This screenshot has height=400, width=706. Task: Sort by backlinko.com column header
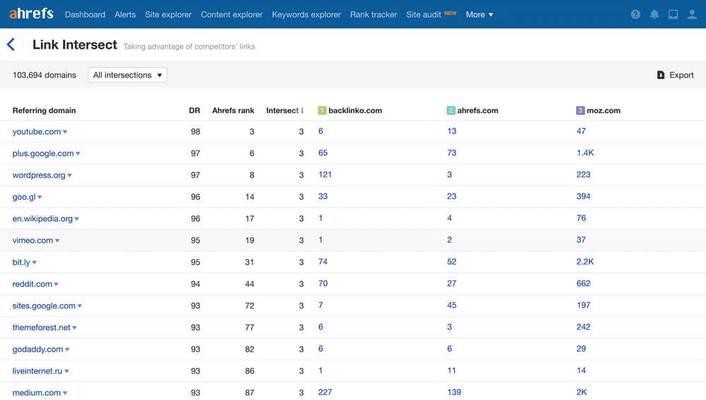coord(355,110)
